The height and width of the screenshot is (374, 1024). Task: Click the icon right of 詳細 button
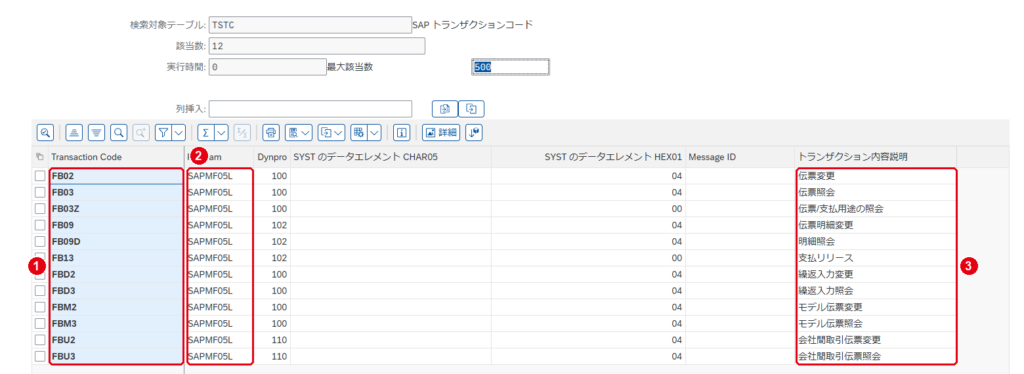point(474,132)
